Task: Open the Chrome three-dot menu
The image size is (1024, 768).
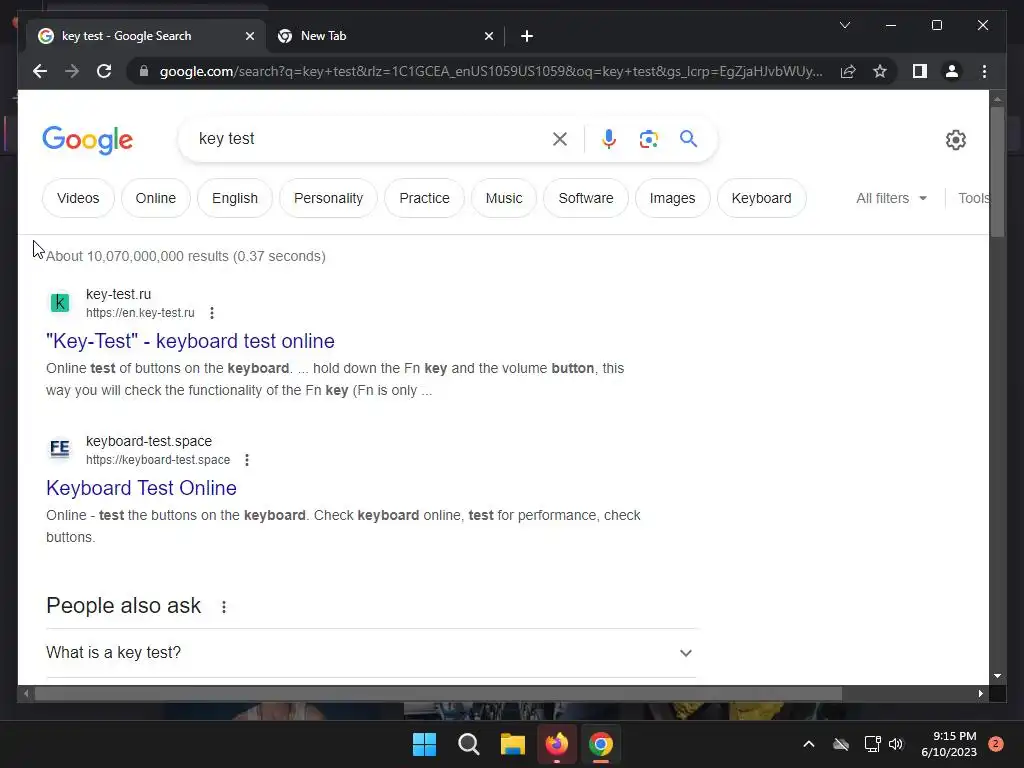Action: pos(984,71)
